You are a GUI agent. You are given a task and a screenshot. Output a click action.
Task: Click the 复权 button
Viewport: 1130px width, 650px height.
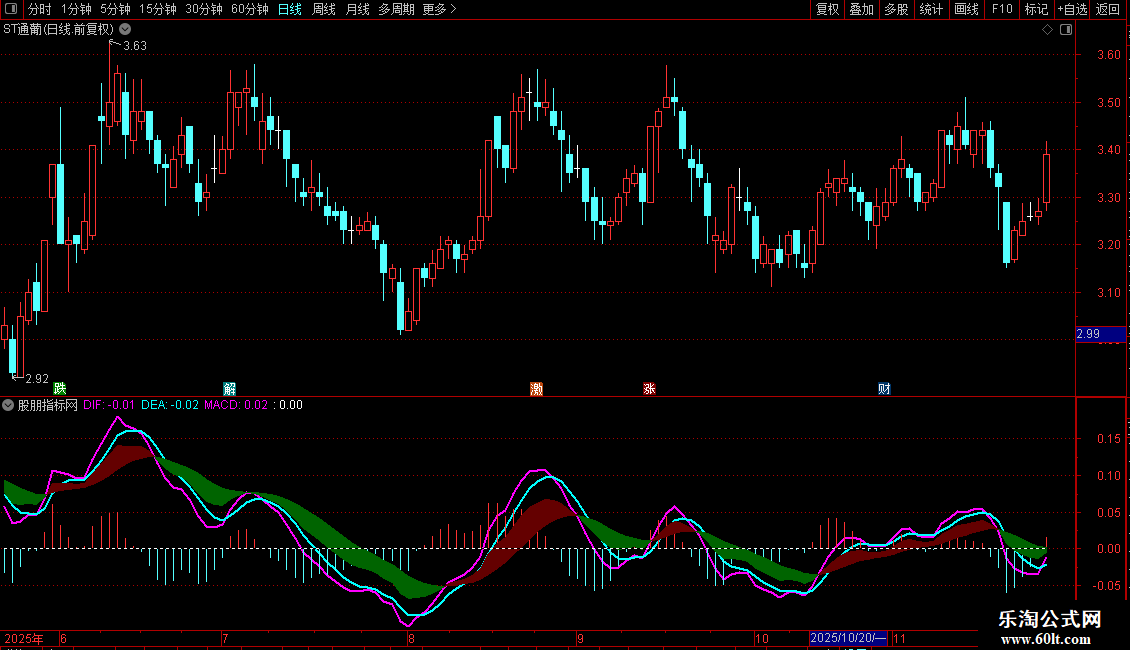[x=827, y=9]
